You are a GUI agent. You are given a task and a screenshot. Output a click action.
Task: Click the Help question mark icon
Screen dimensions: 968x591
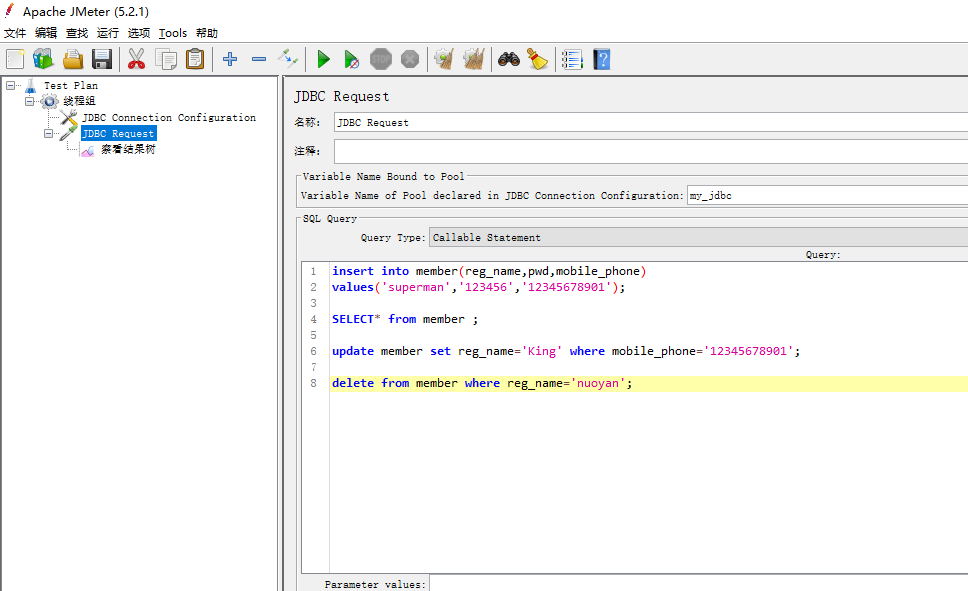pyautogui.click(x=601, y=59)
